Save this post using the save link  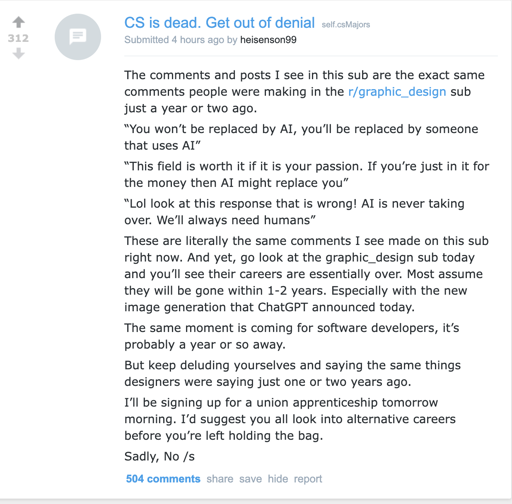(250, 479)
